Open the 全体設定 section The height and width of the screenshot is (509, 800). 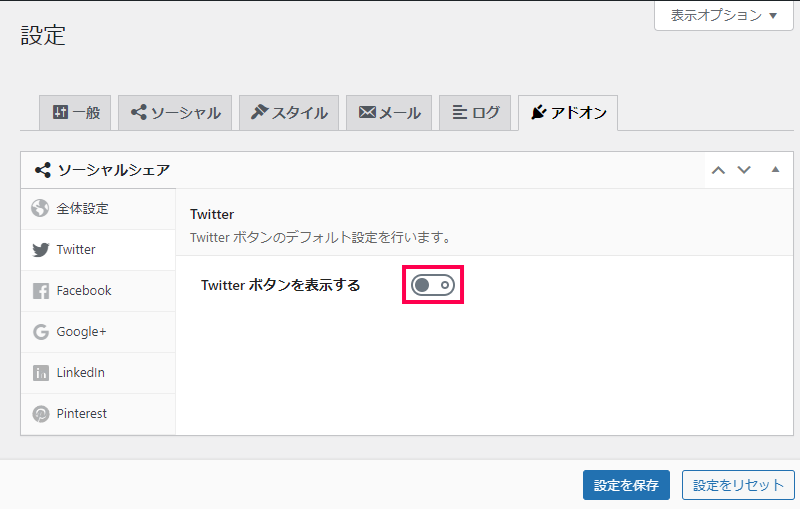point(98,209)
